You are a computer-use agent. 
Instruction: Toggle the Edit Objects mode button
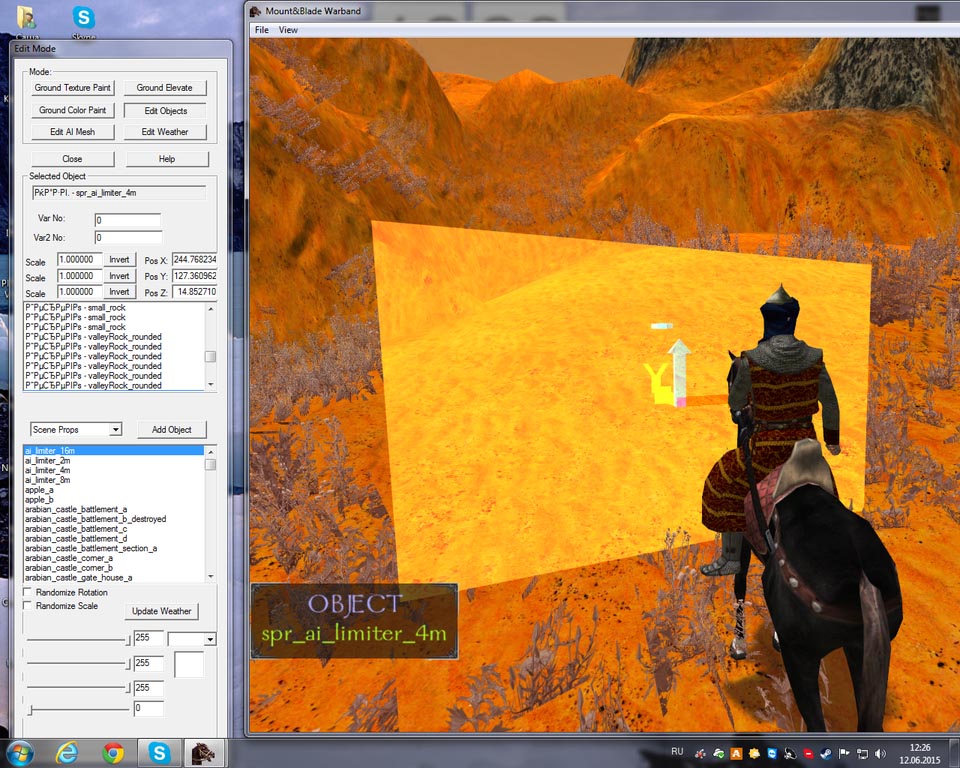click(x=165, y=111)
